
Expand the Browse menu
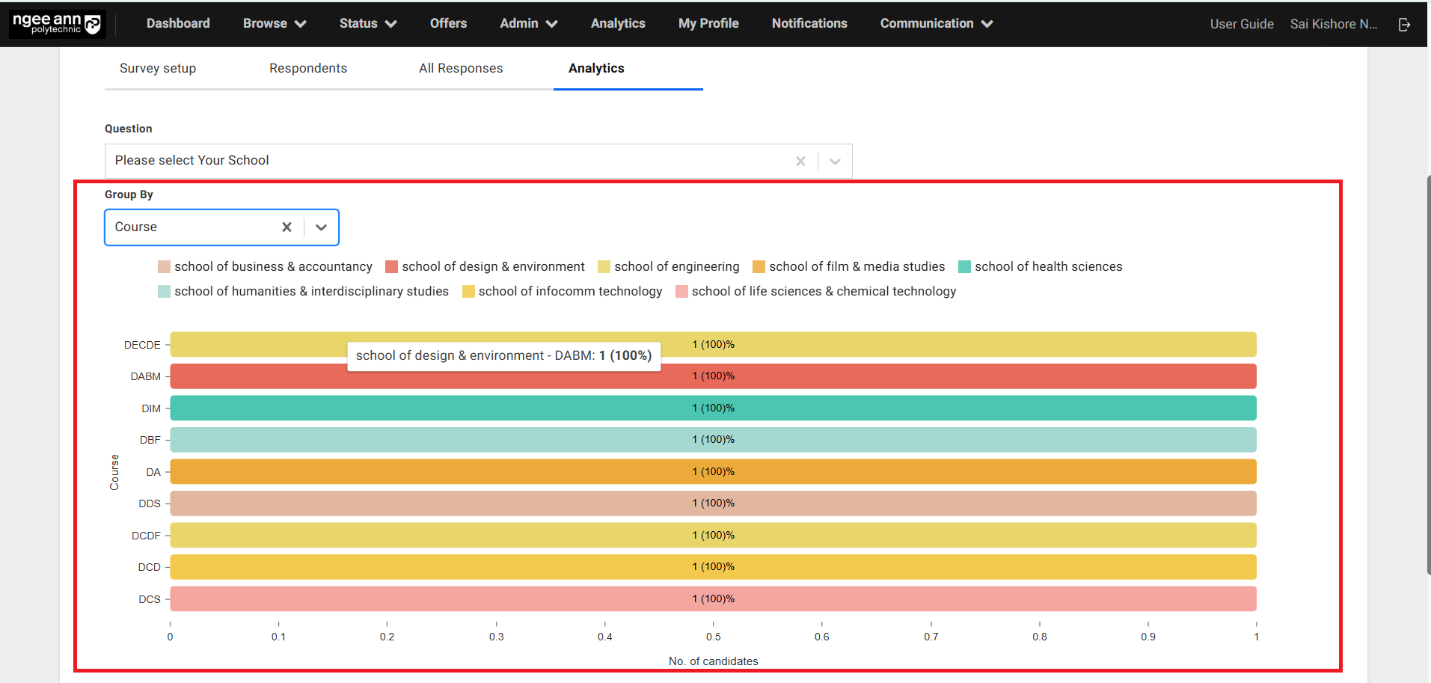click(x=274, y=23)
